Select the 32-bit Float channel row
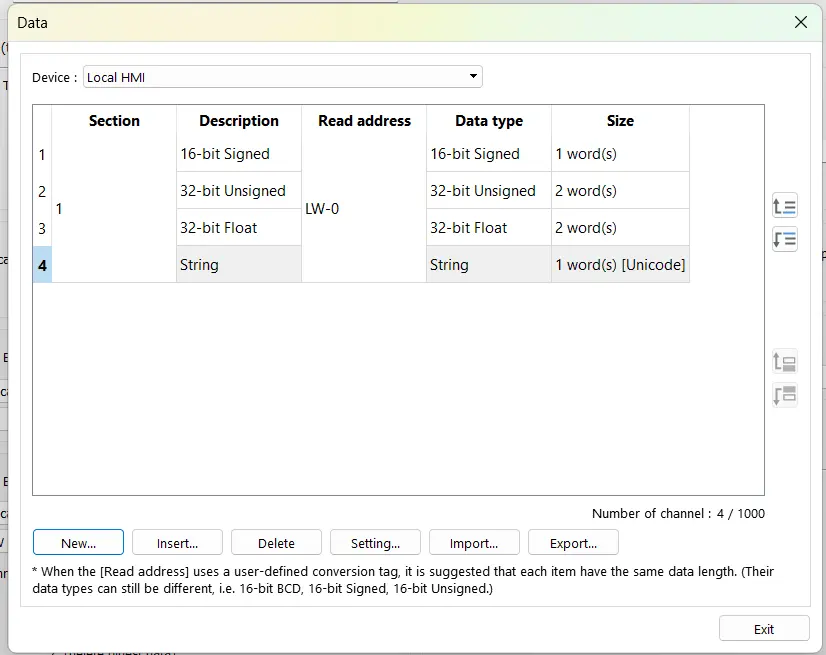Screen dimensions: 826x655 238,228
